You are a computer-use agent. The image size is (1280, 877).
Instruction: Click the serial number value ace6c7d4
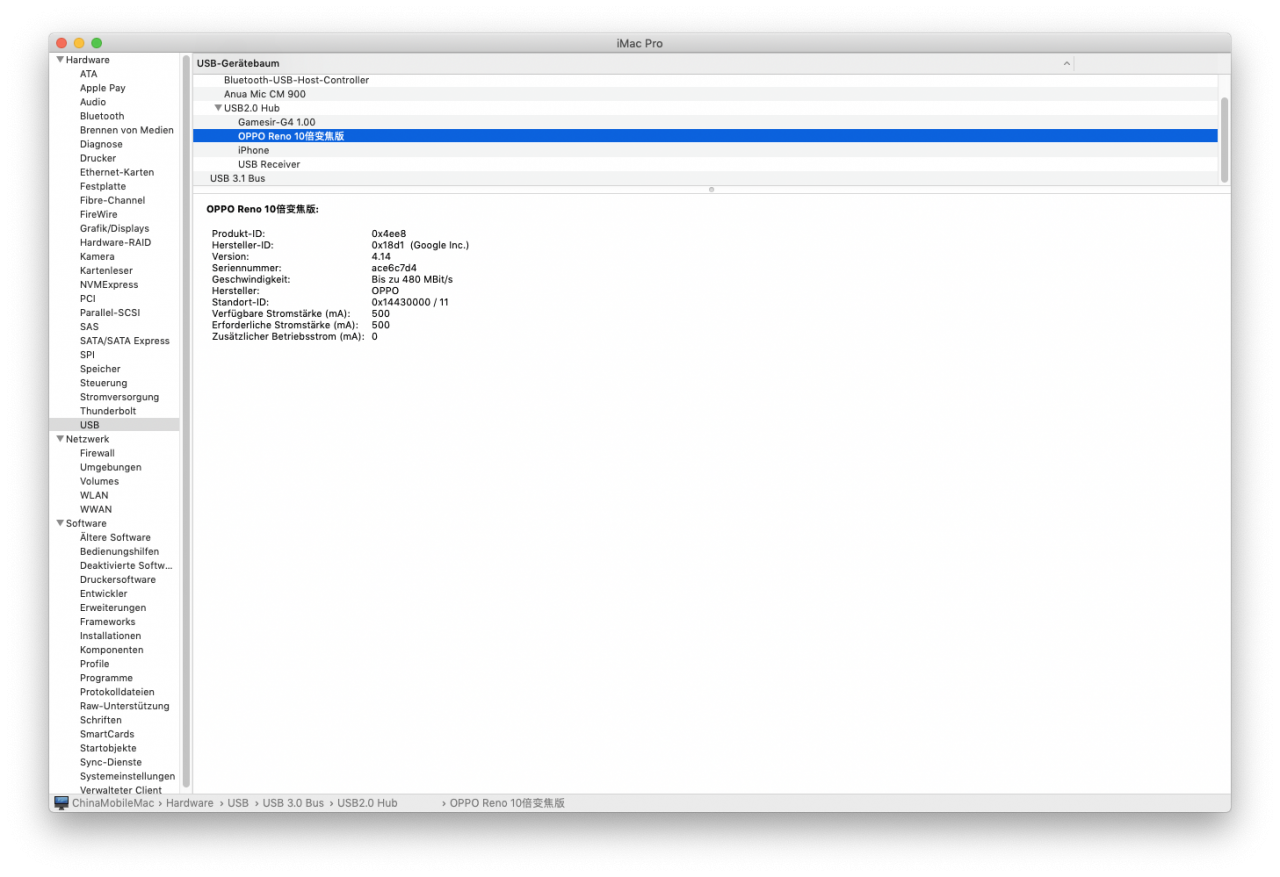coord(394,268)
